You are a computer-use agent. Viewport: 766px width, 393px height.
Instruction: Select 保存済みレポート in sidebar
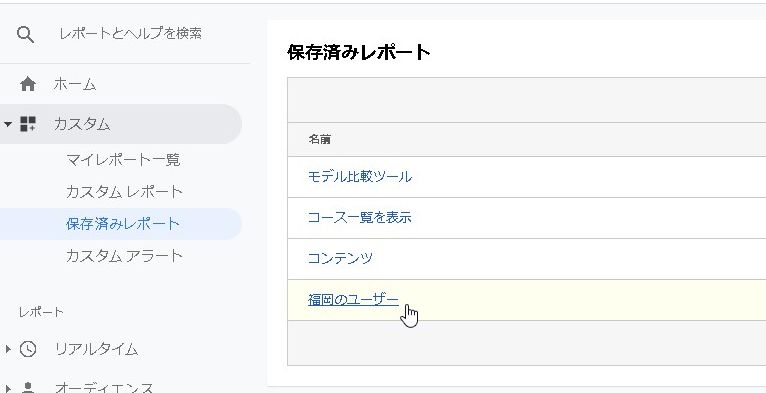(x=123, y=224)
